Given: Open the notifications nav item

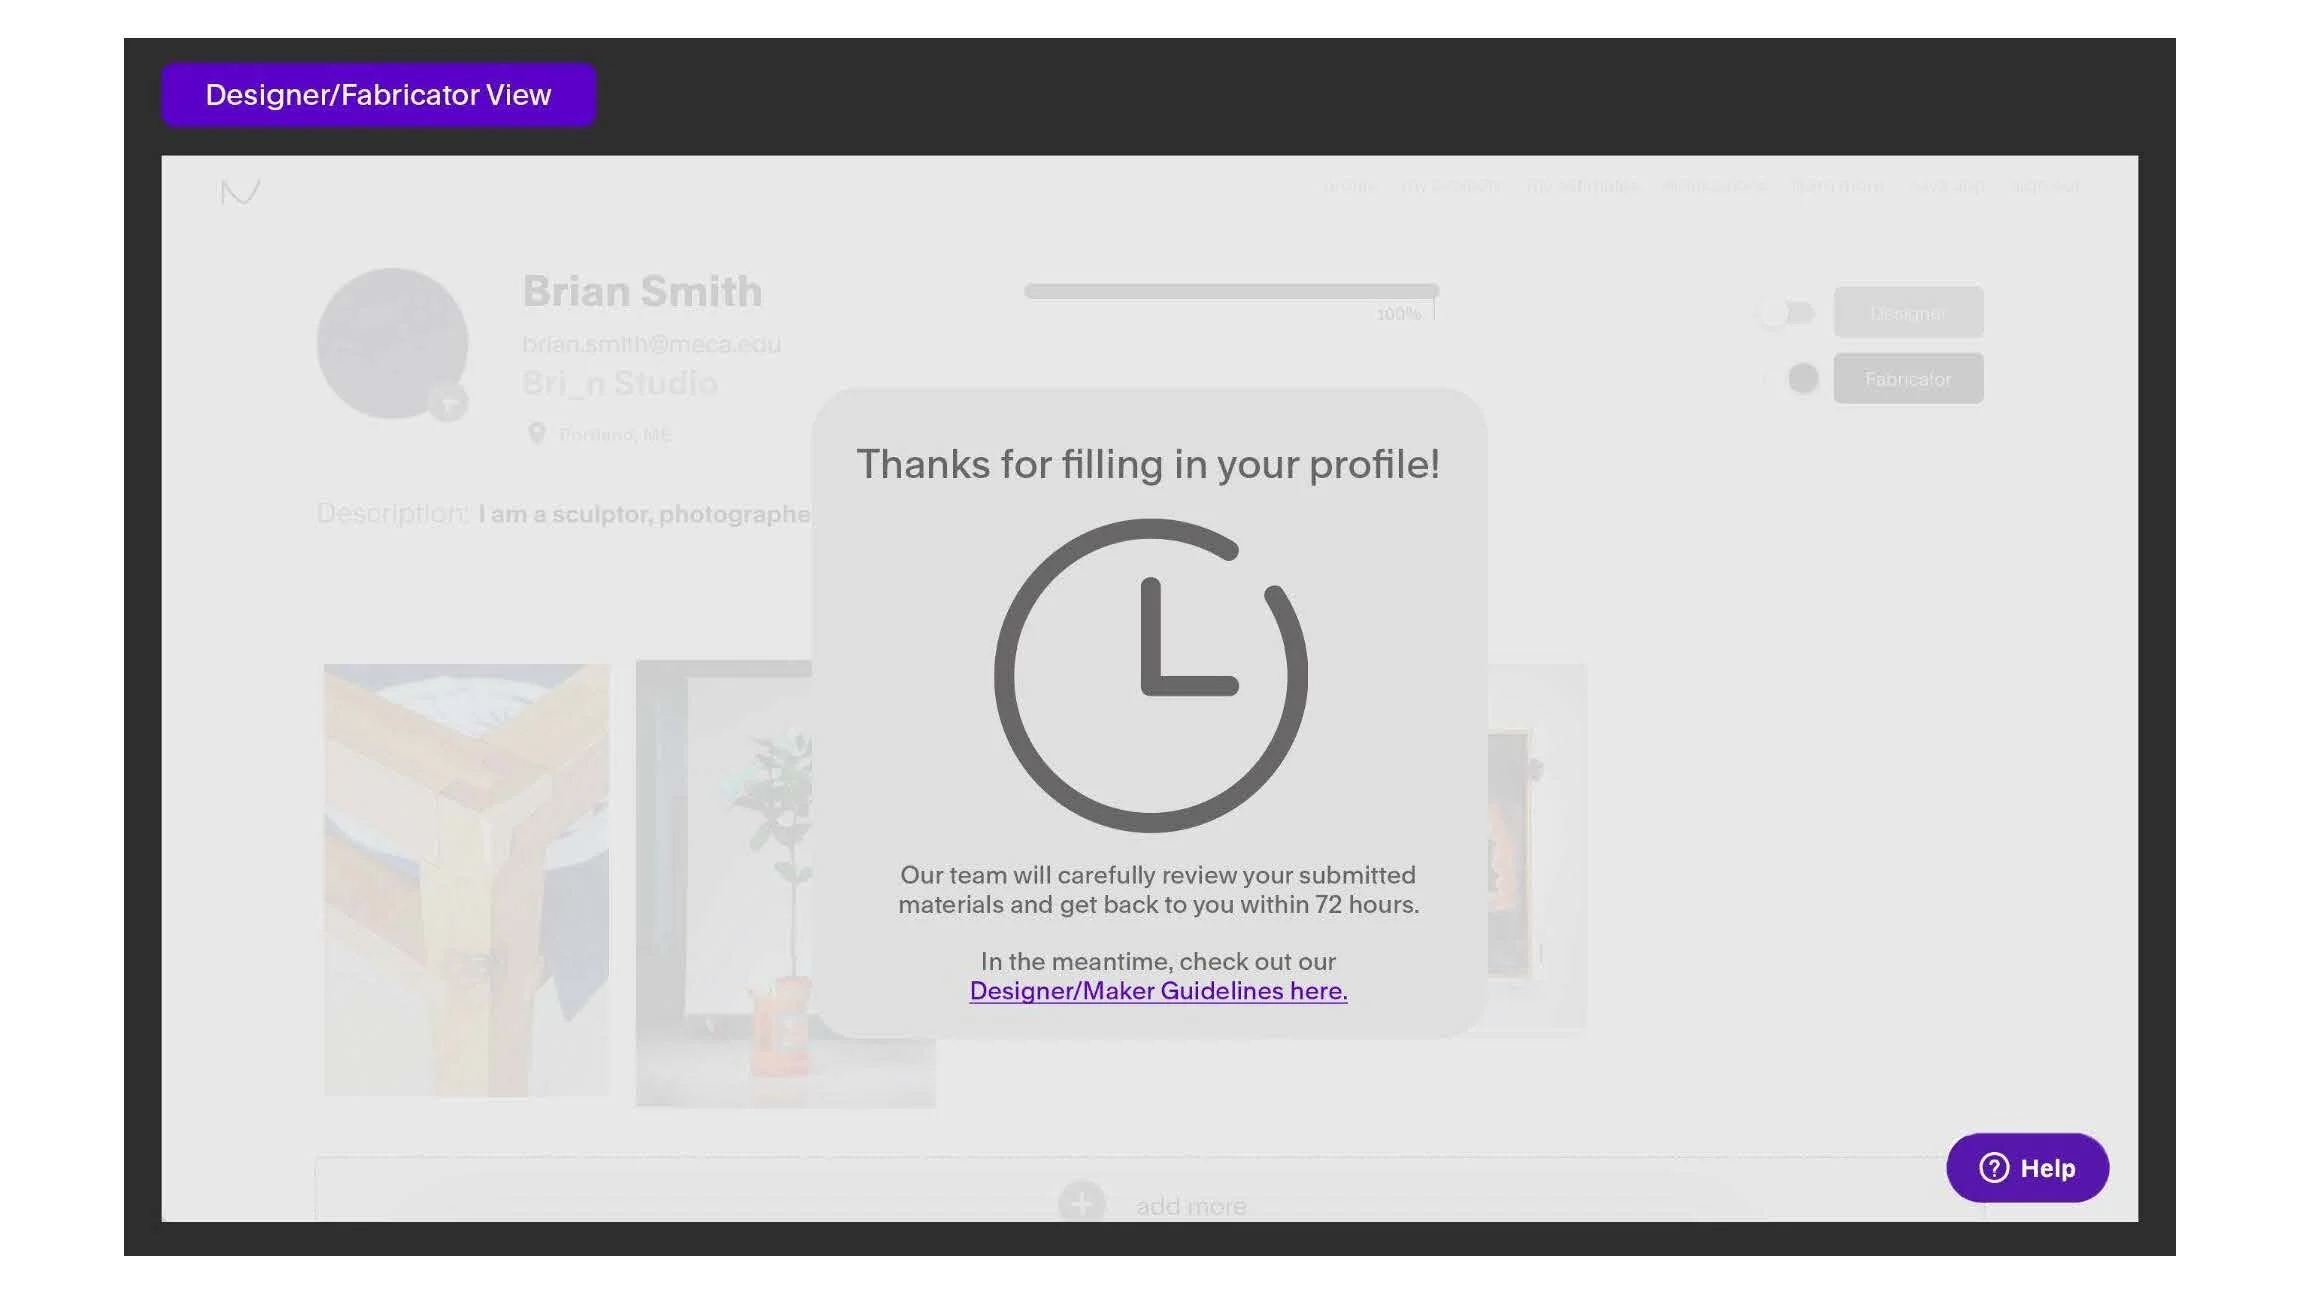Looking at the screenshot, I should (1714, 186).
